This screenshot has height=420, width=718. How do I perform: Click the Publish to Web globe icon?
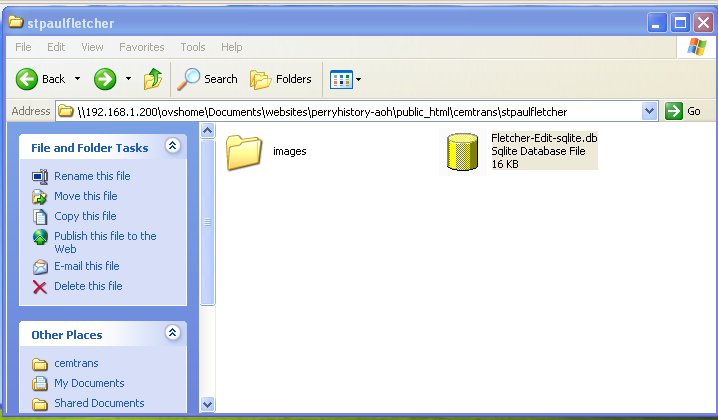pyautogui.click(x=40, y=237)
